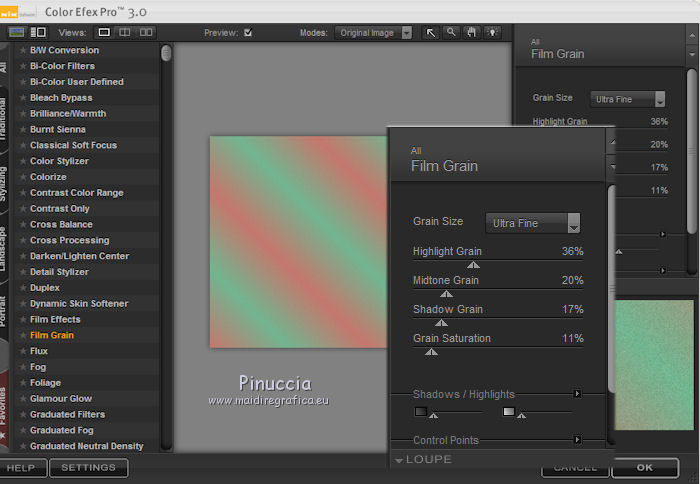This screenshot has height=484, width=700.
Task: Select the Cross Processing filter
Action: (x=70, y=240)
